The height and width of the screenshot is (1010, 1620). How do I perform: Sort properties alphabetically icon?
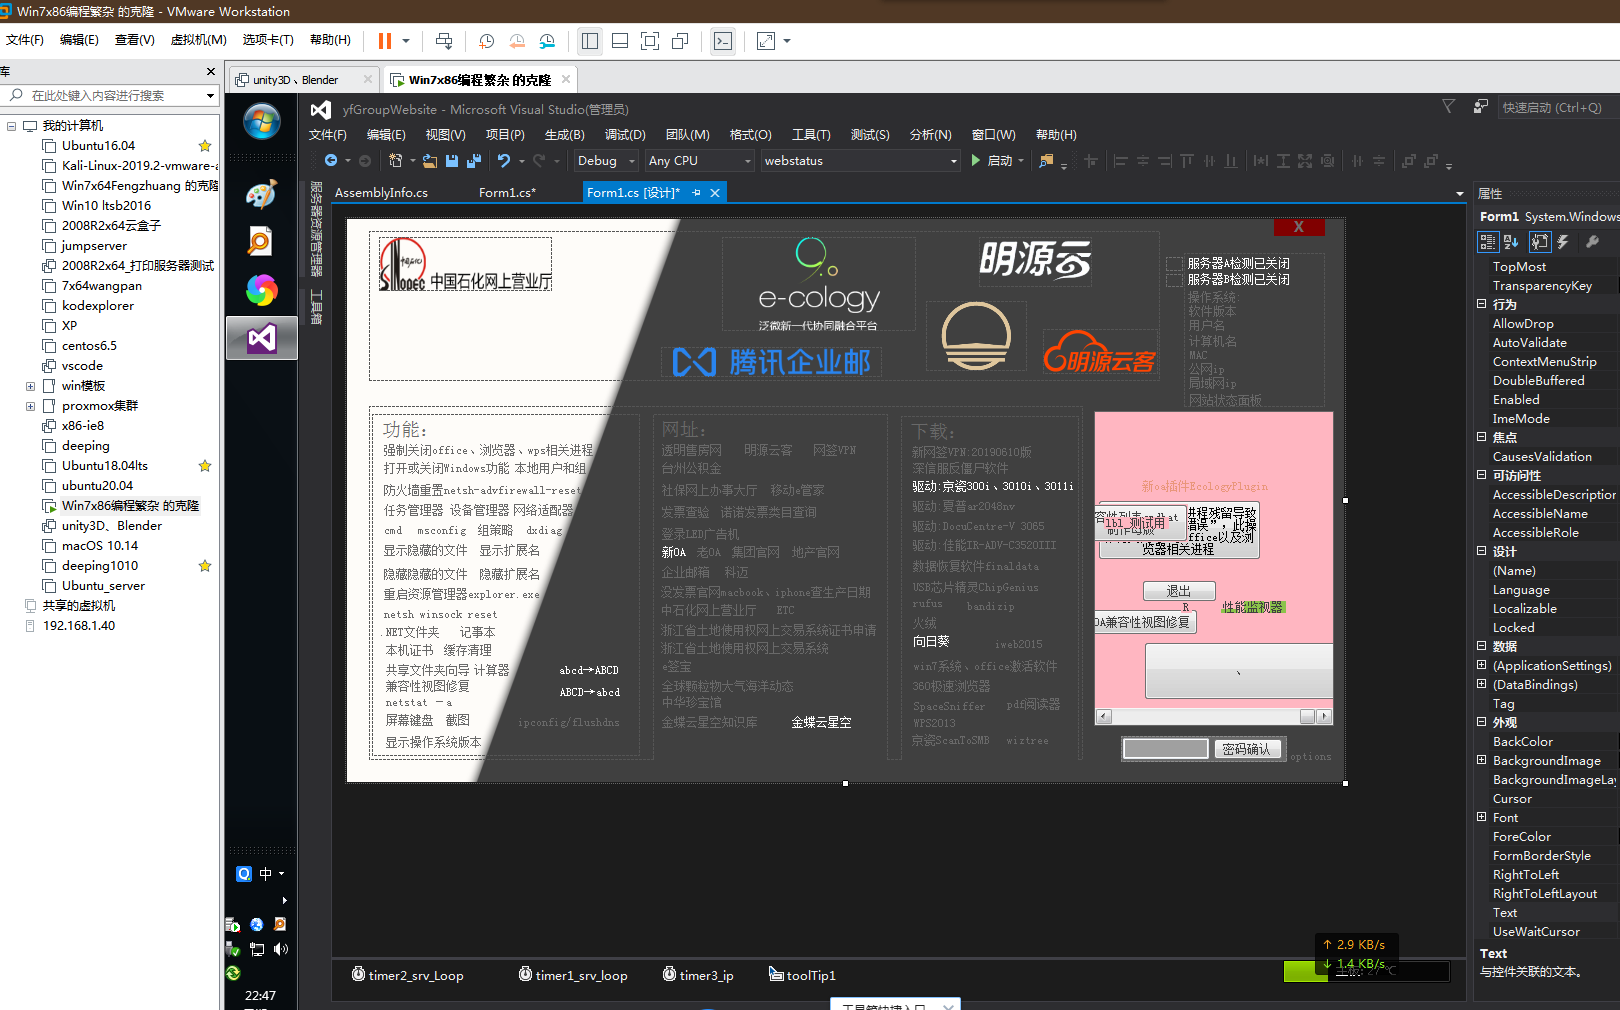[1511, 241]
